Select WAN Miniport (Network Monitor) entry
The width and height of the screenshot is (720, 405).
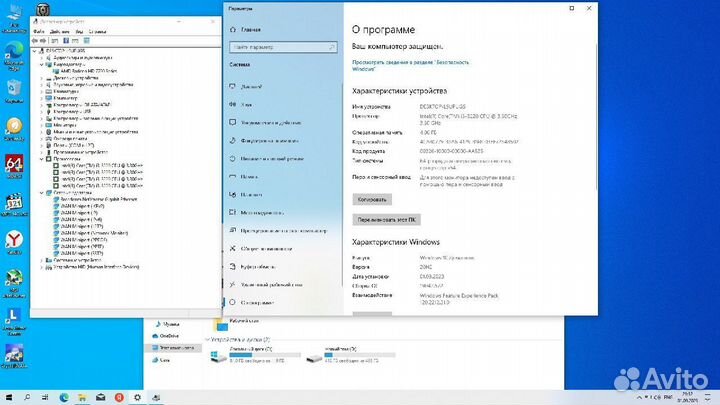tap(90, 233)
